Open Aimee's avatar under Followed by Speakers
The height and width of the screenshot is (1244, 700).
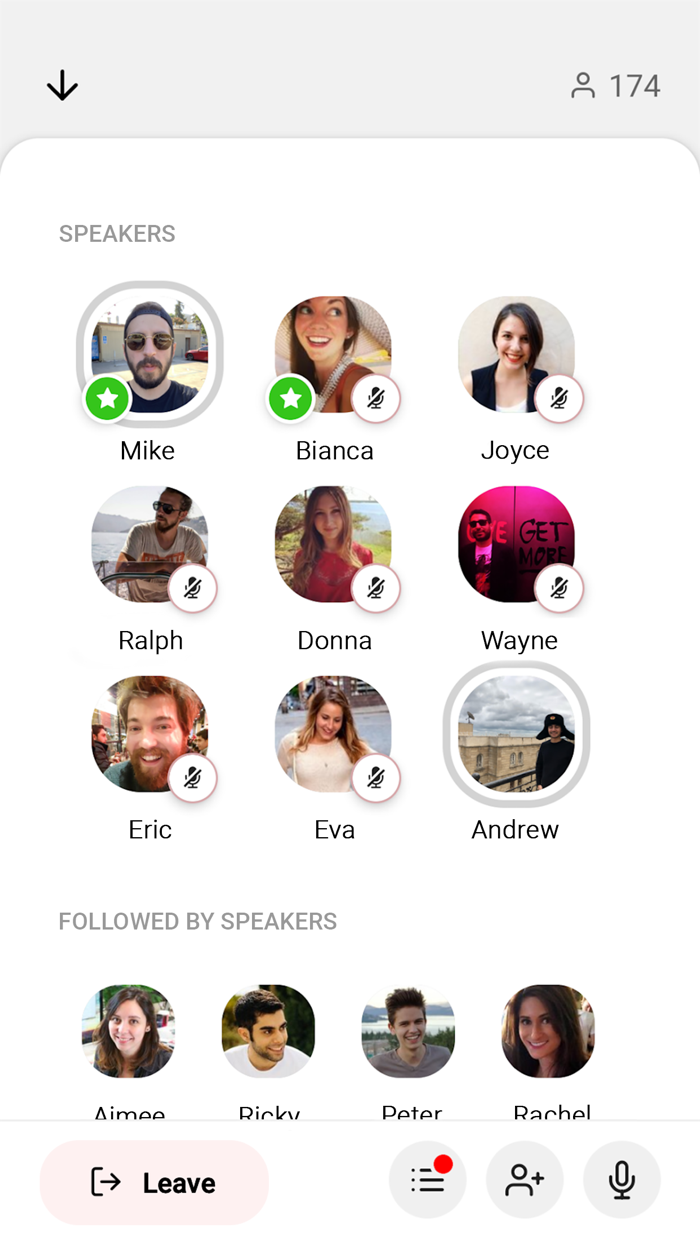tap(128, 1031)
